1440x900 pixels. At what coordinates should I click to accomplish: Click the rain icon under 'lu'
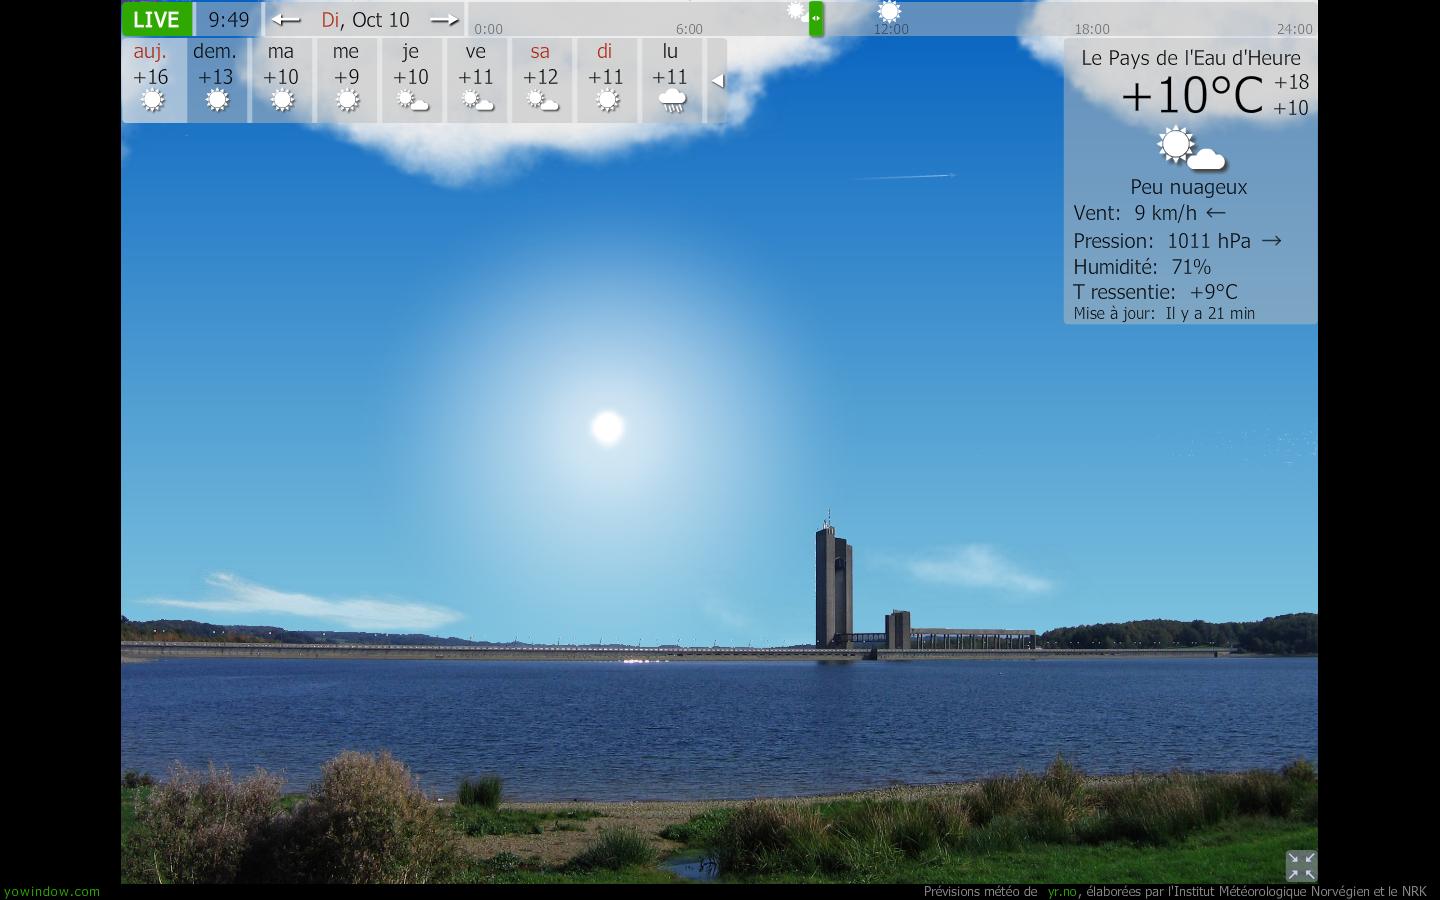(x=671, y=101)
